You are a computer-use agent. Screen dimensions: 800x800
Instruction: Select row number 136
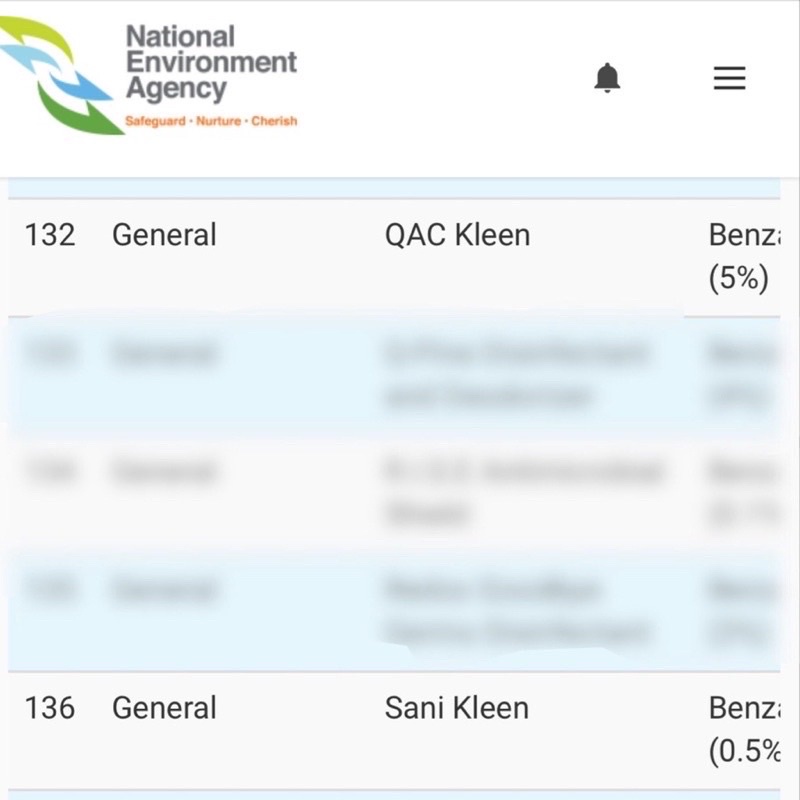(50, 708)
